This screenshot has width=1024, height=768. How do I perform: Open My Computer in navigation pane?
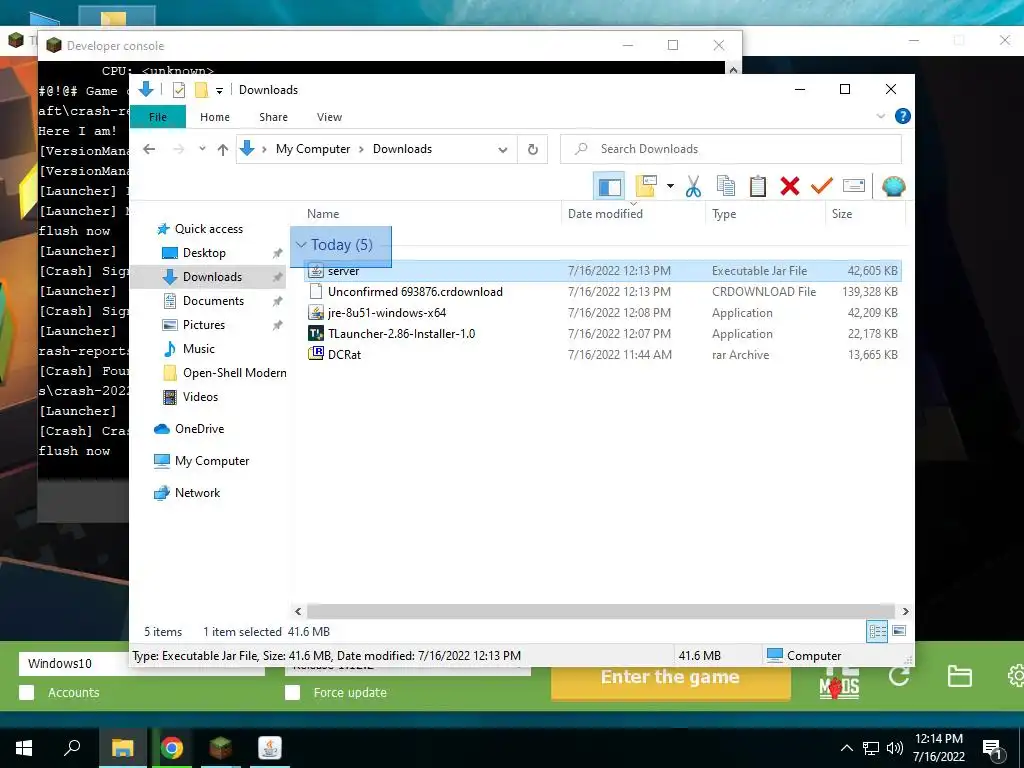pos(212,461)
